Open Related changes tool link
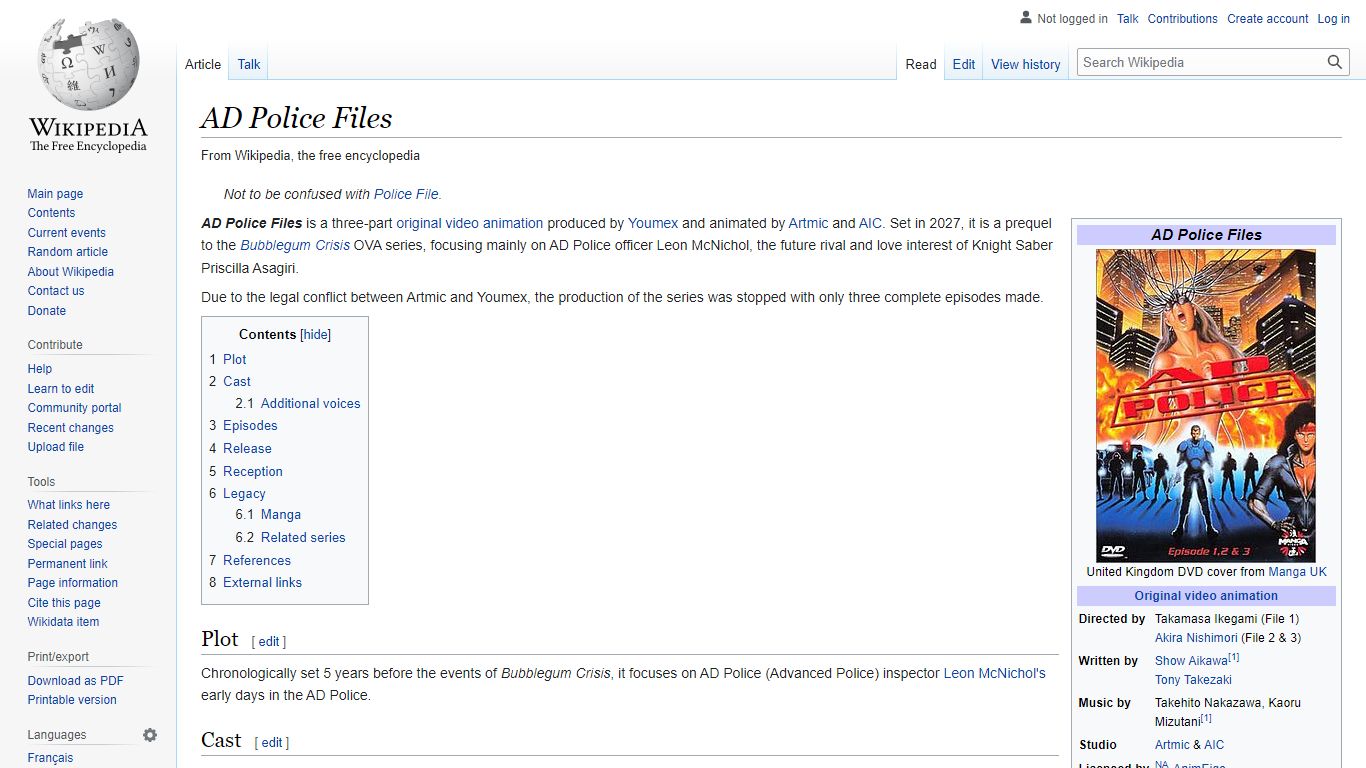Screen dimensions: 1366x768 pyautogui.click(x=72, y=525)
